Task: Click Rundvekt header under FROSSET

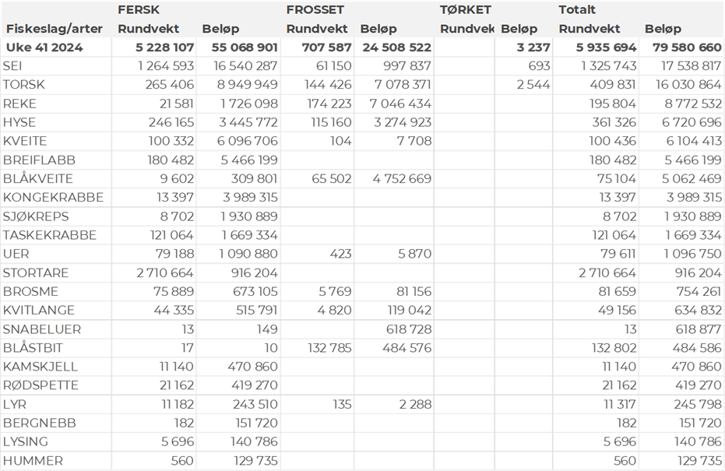Action: click(x=318, y=29)
